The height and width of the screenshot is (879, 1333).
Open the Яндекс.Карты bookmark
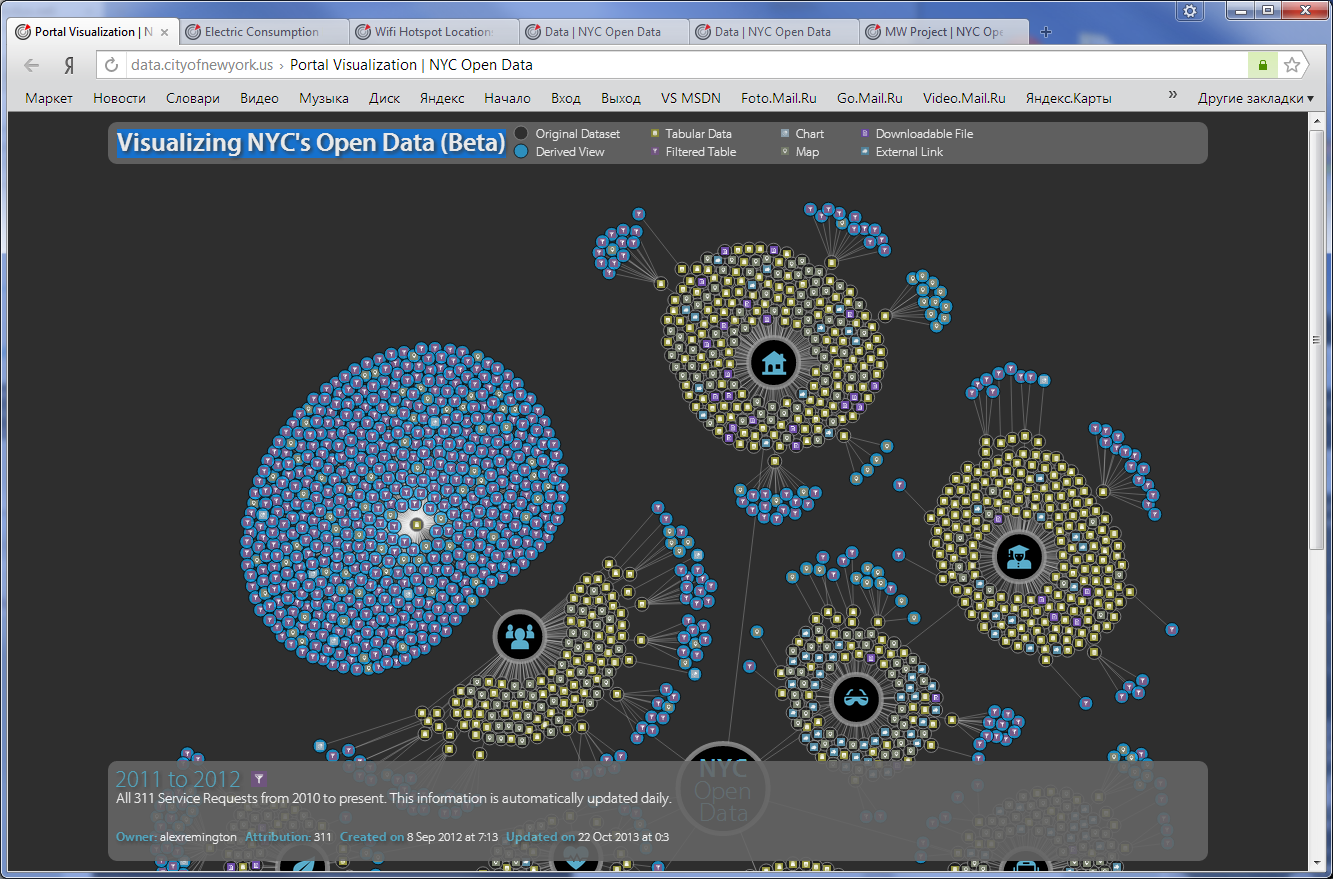pyautogui.click(x=1068, y=98)
